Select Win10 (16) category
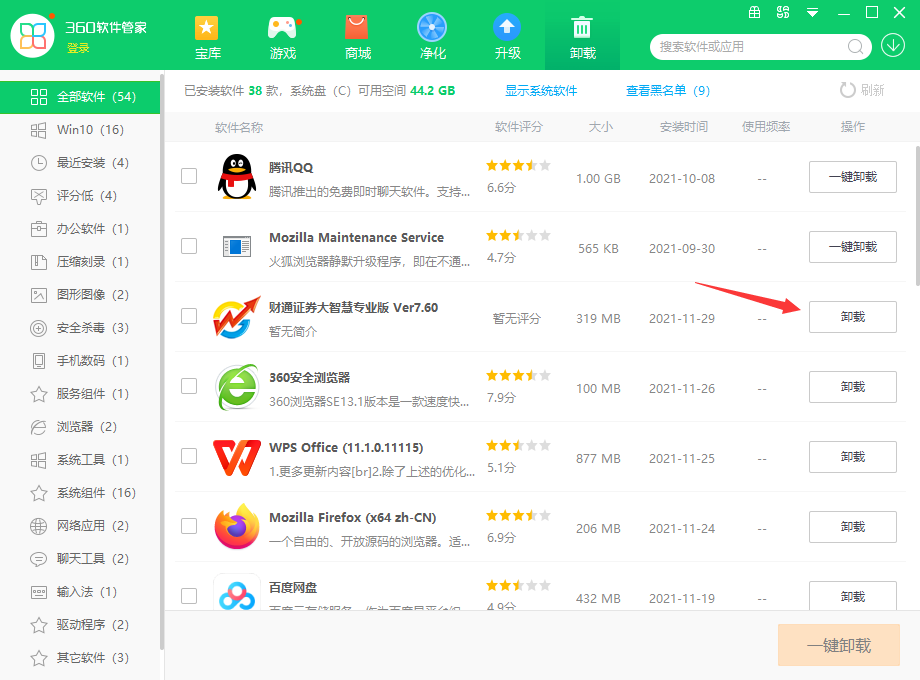 (x=80, y=130)
